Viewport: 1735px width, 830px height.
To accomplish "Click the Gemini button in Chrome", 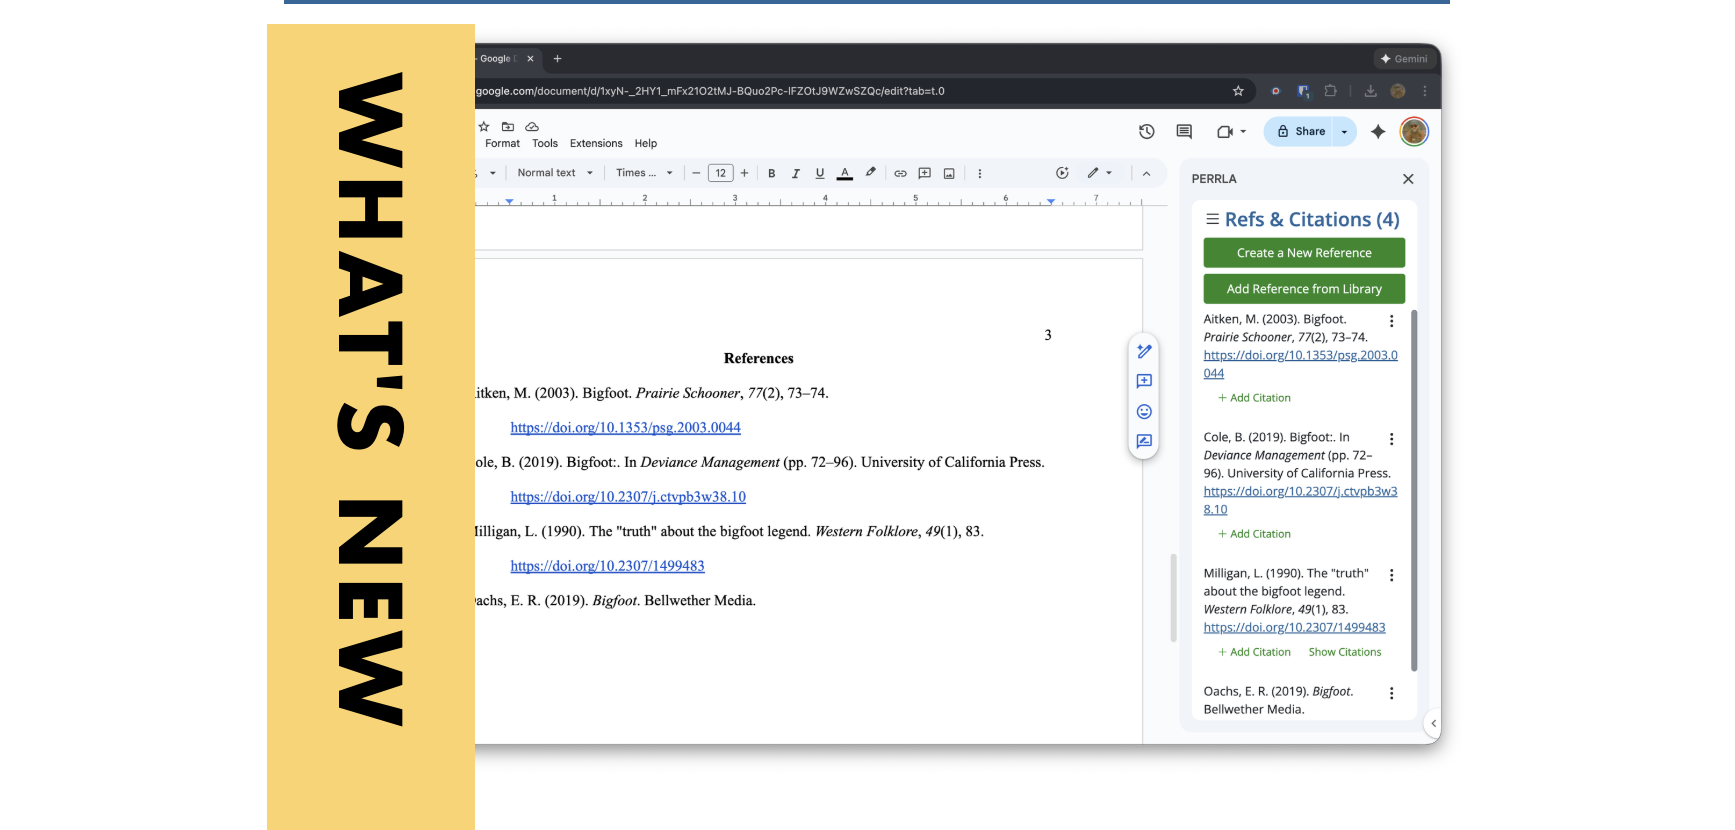I will [1403, 59].
